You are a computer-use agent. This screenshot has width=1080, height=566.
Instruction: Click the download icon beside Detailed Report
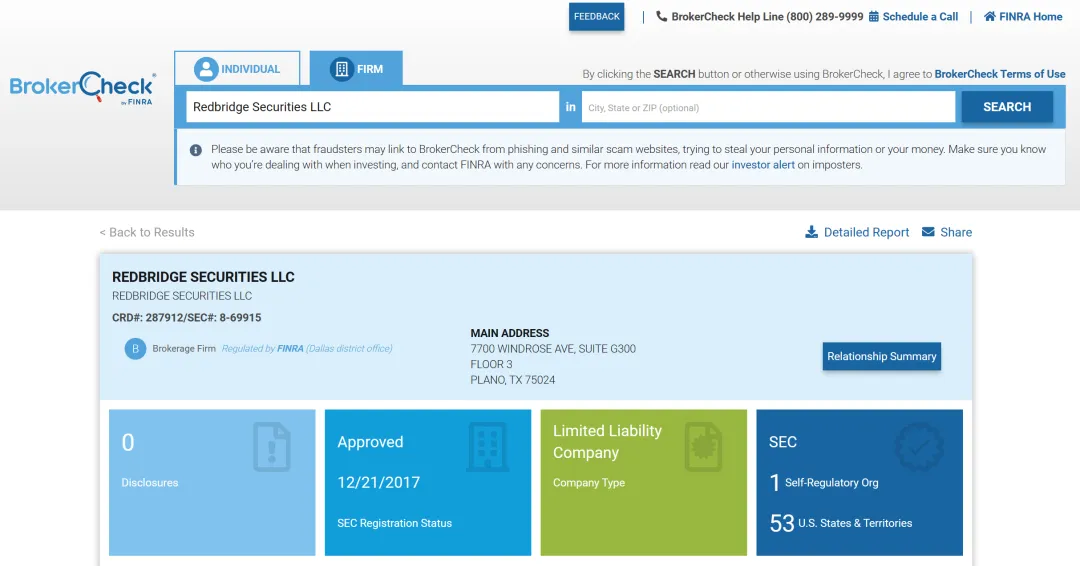[x=811, y=232]
